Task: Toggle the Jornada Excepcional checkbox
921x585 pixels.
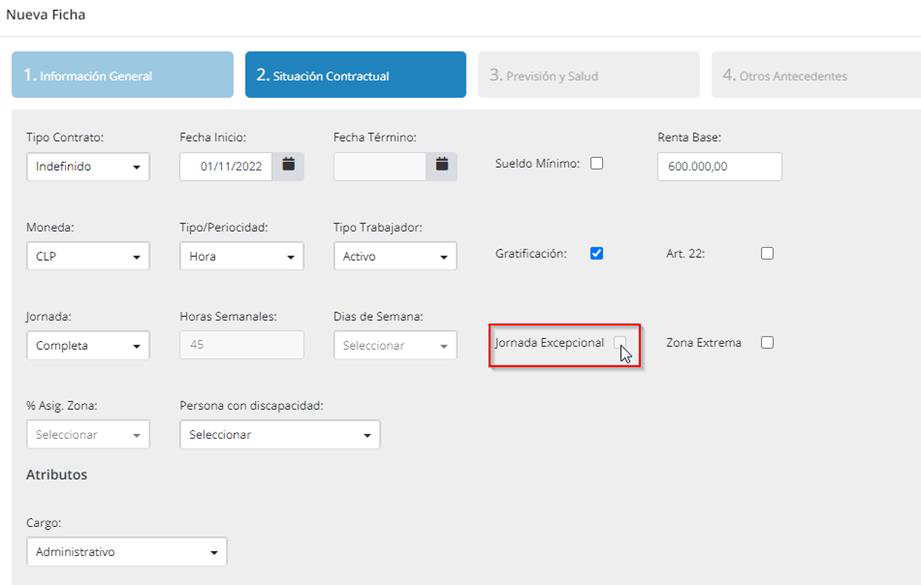Action: pos(620,343)
